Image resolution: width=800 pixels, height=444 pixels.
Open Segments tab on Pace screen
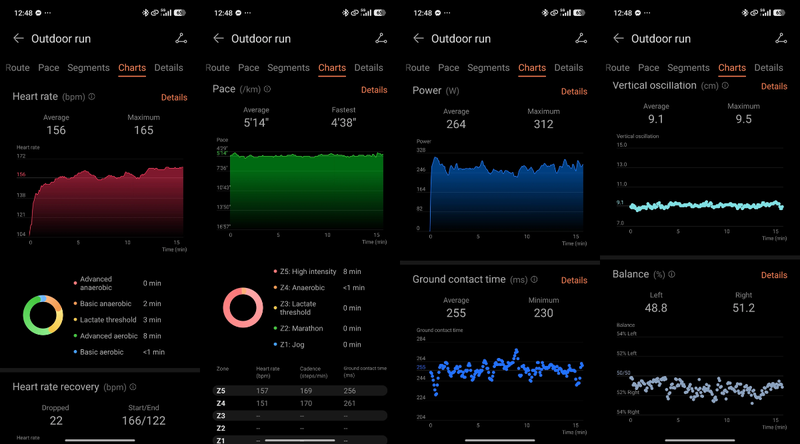288,68
